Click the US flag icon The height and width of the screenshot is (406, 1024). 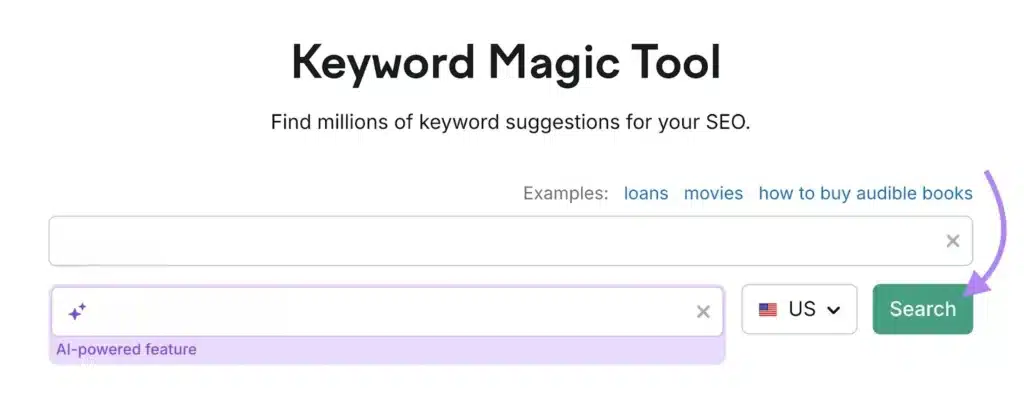pyautogui.click(x=767, y=309)
